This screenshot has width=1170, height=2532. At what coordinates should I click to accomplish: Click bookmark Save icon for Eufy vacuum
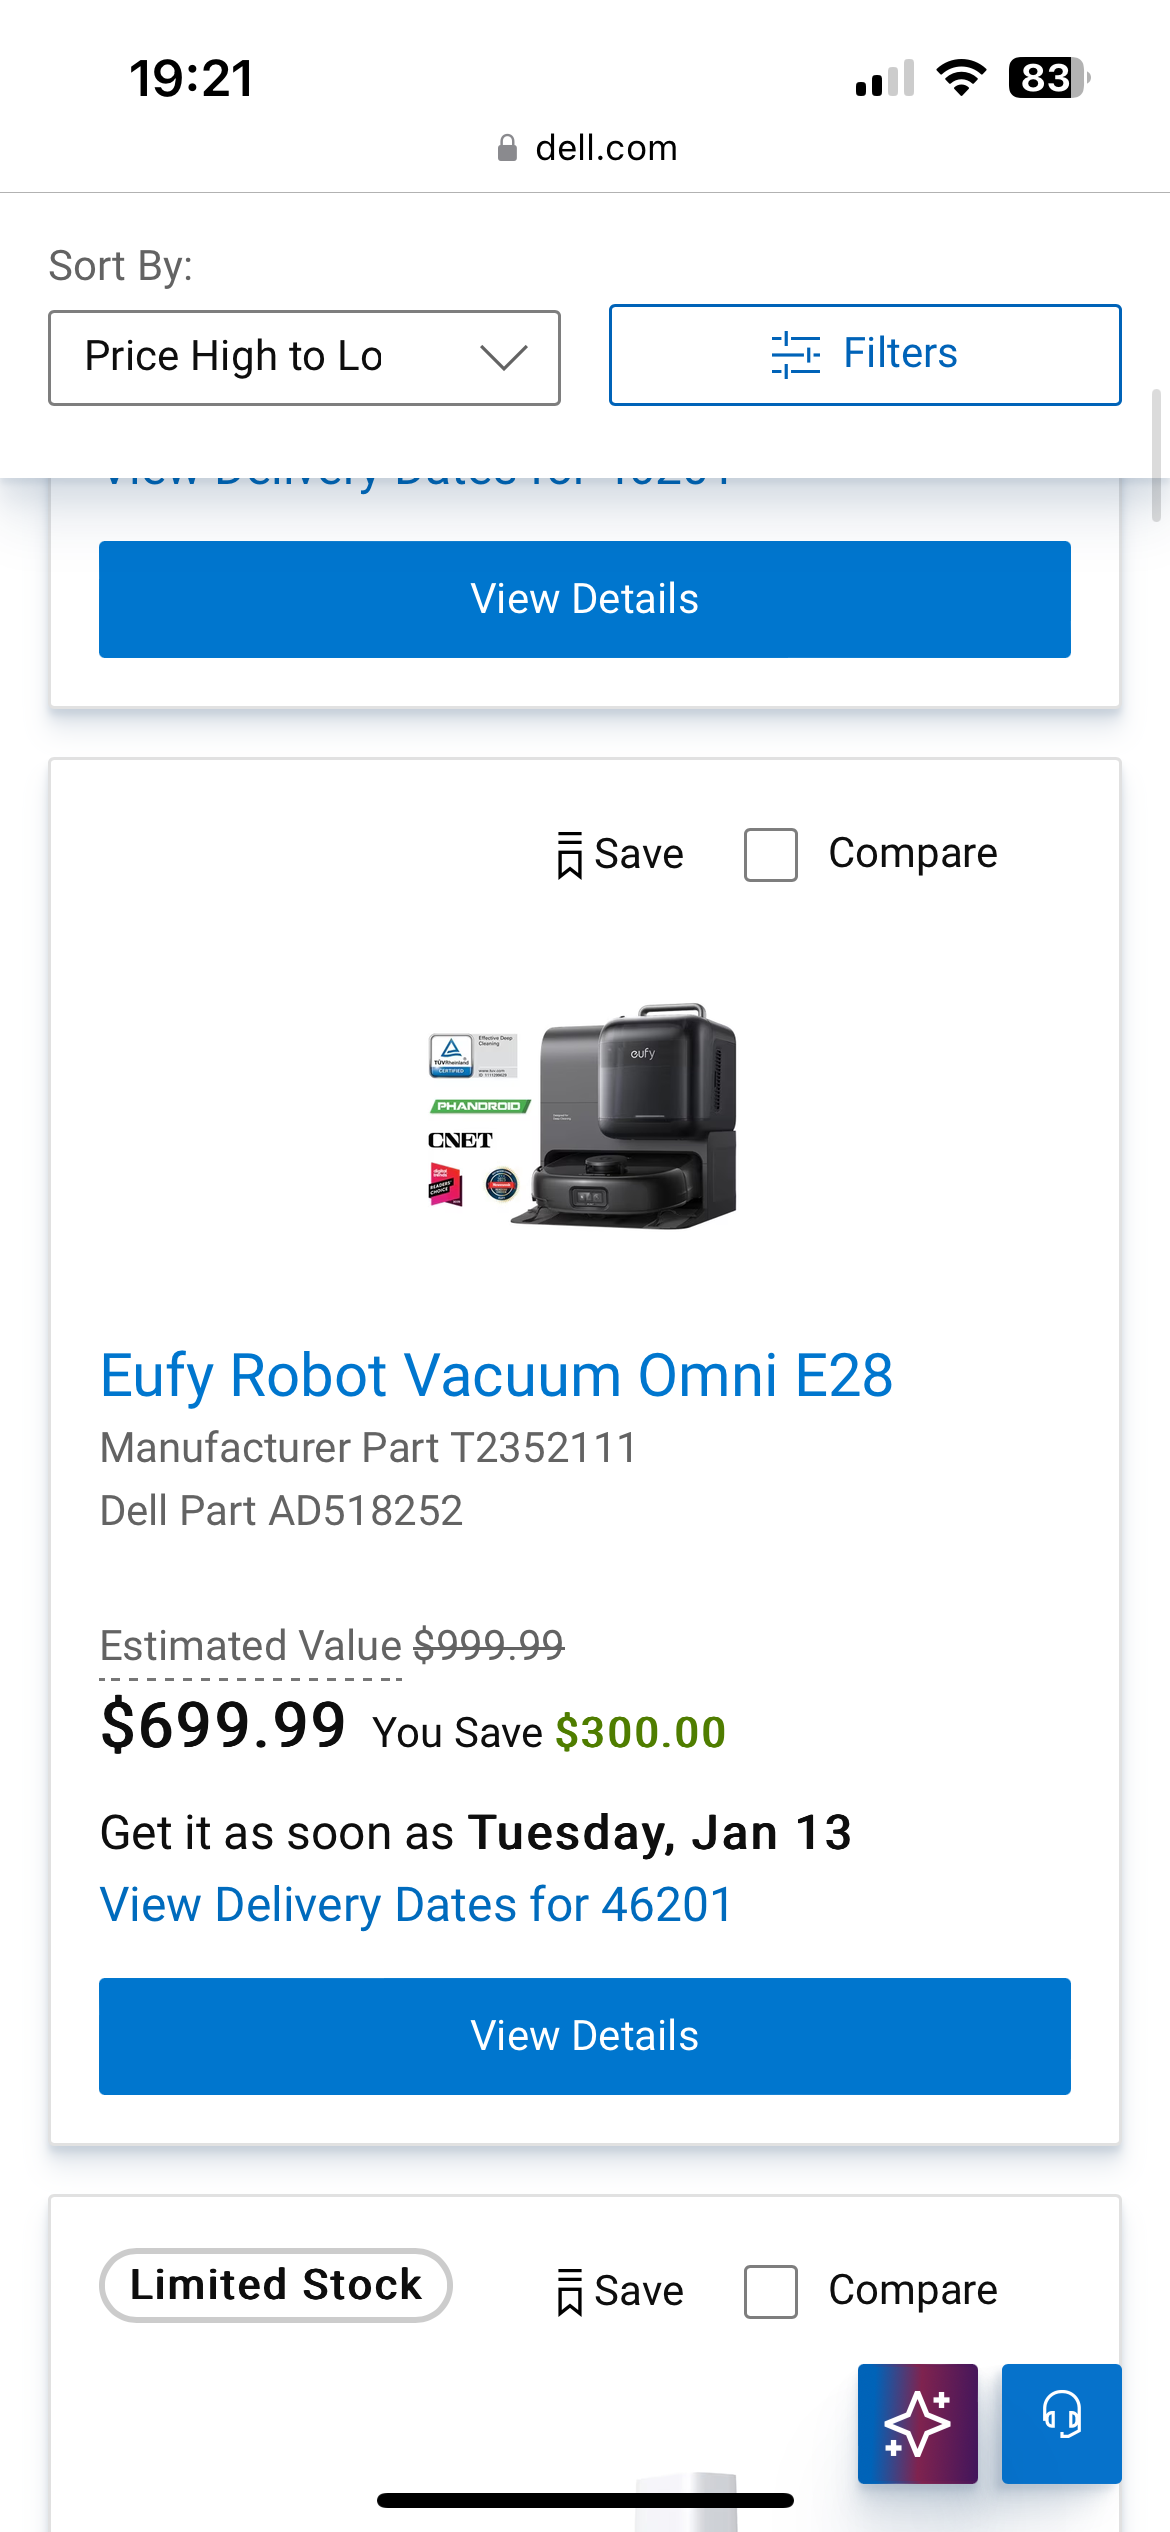point(570,855)
